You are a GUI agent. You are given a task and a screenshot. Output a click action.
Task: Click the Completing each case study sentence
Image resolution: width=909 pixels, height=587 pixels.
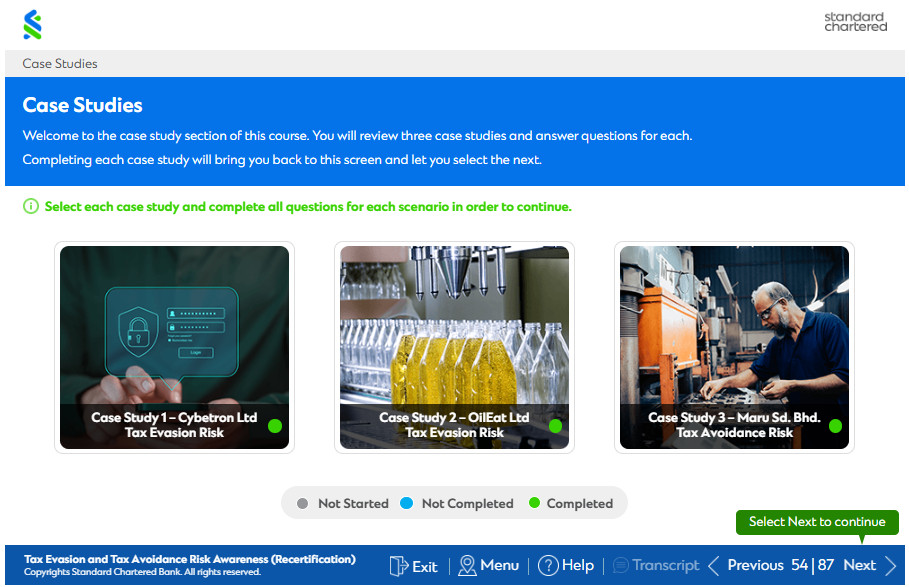(x=282, y=160)
